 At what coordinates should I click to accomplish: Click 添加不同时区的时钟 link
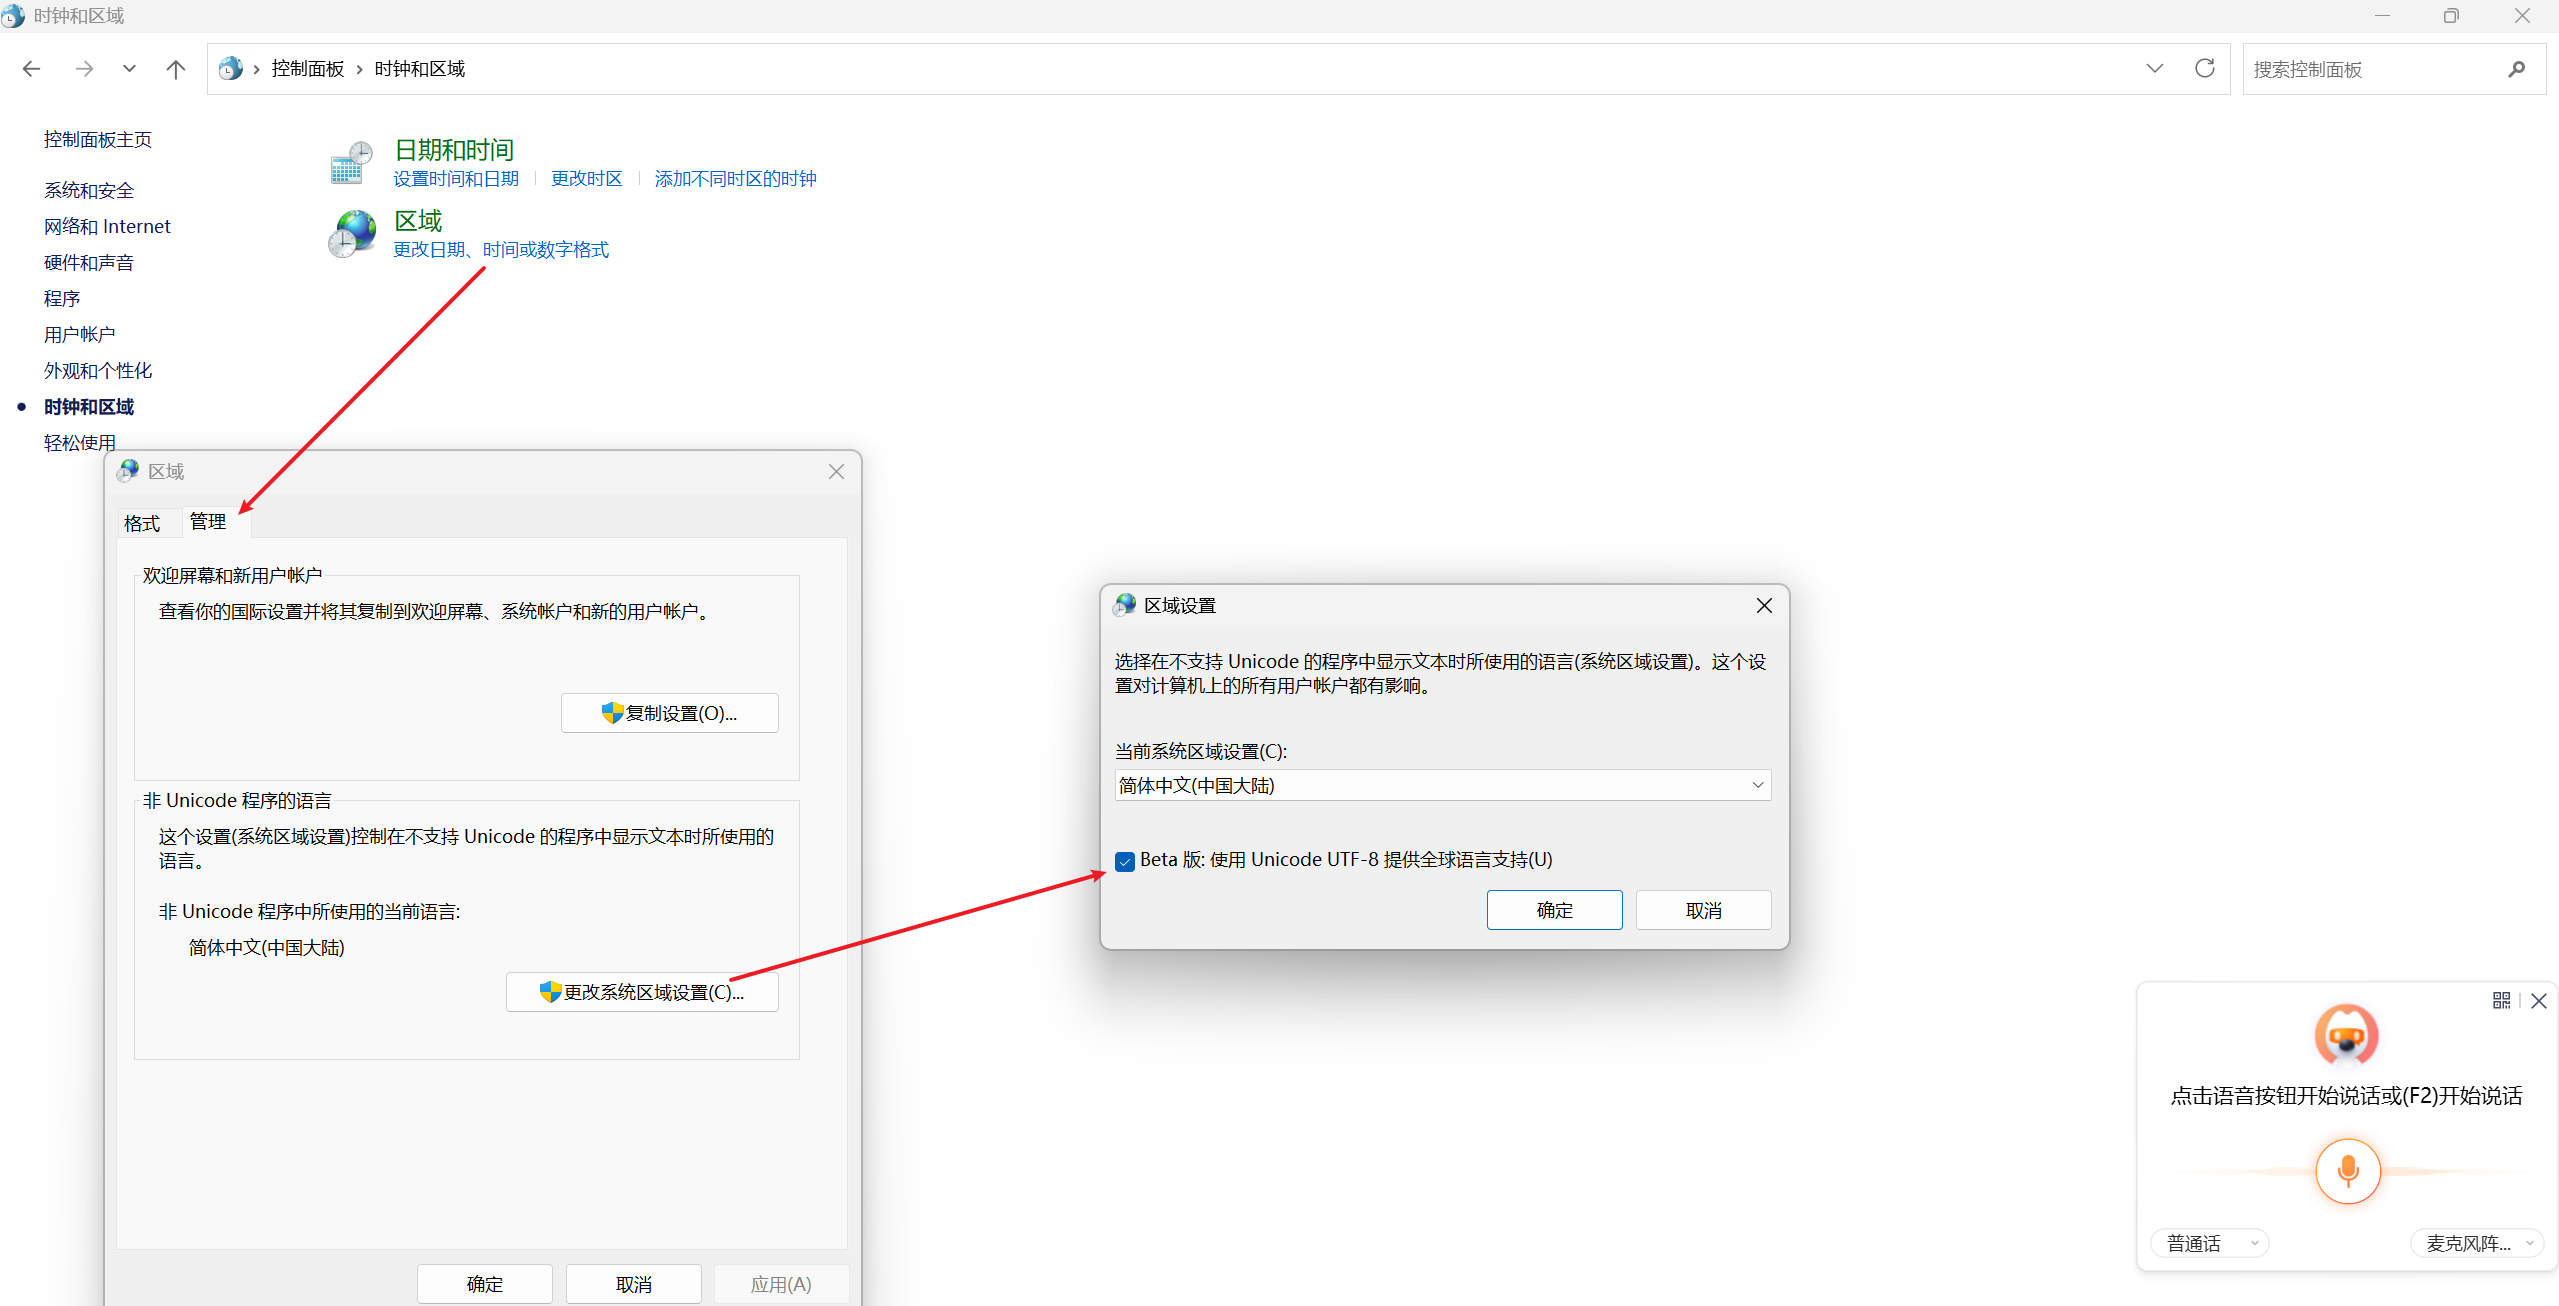point(736,179)
